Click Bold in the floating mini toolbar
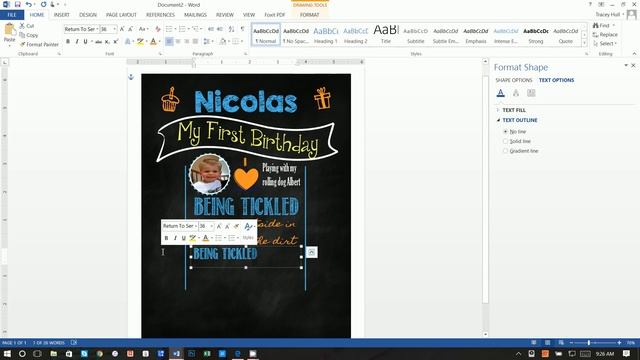The height and width of the screenshot is (360, 640). pyautogui.click(x=166, y=238)
